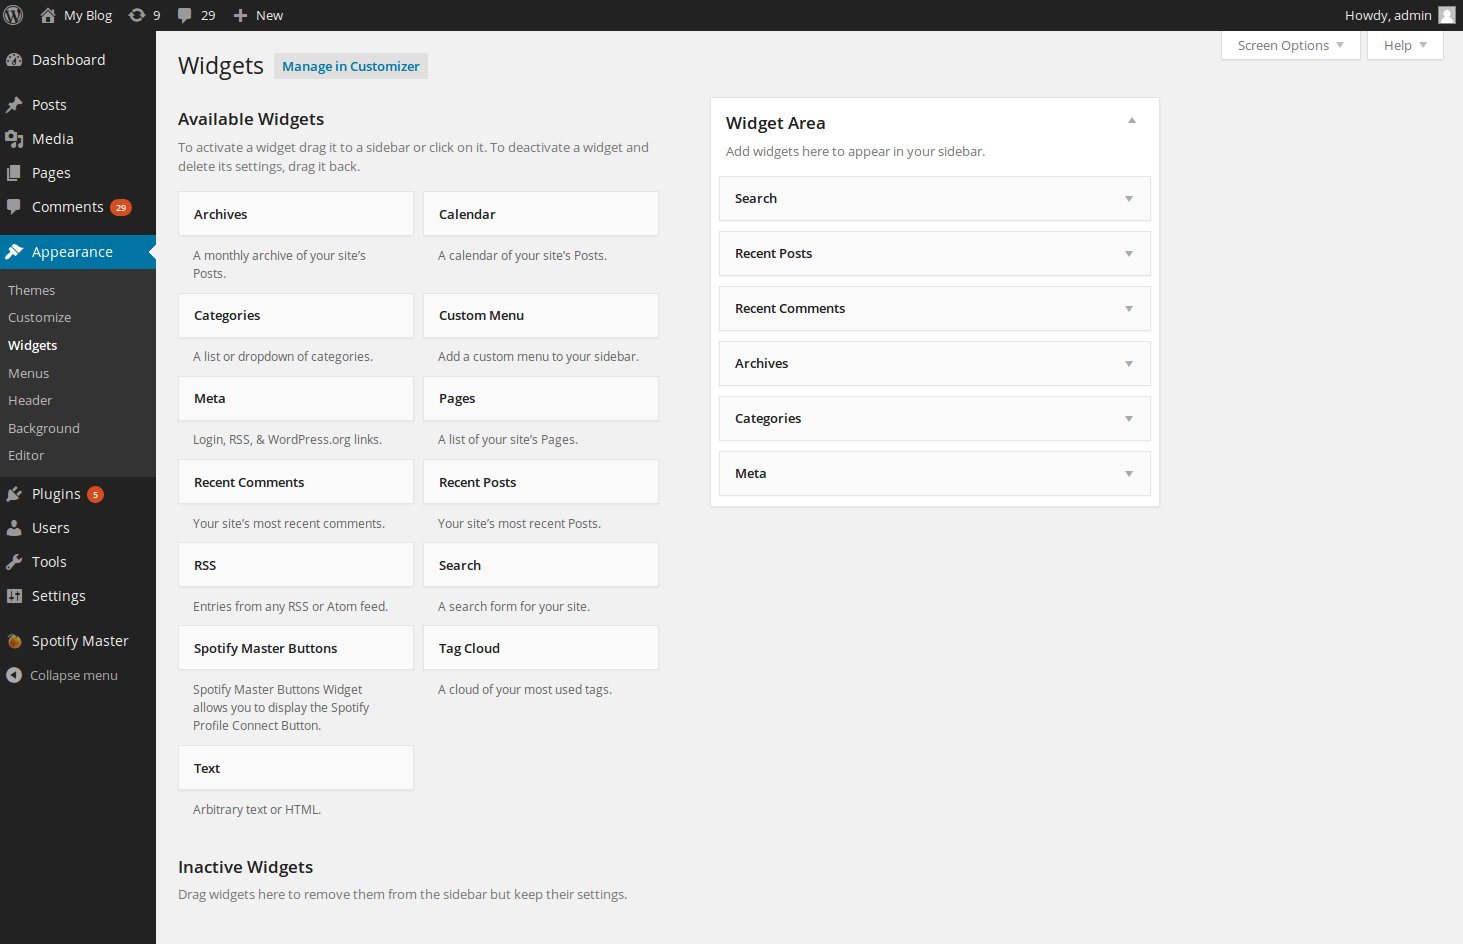Open the updates icon in admin bar

[137, 15]
